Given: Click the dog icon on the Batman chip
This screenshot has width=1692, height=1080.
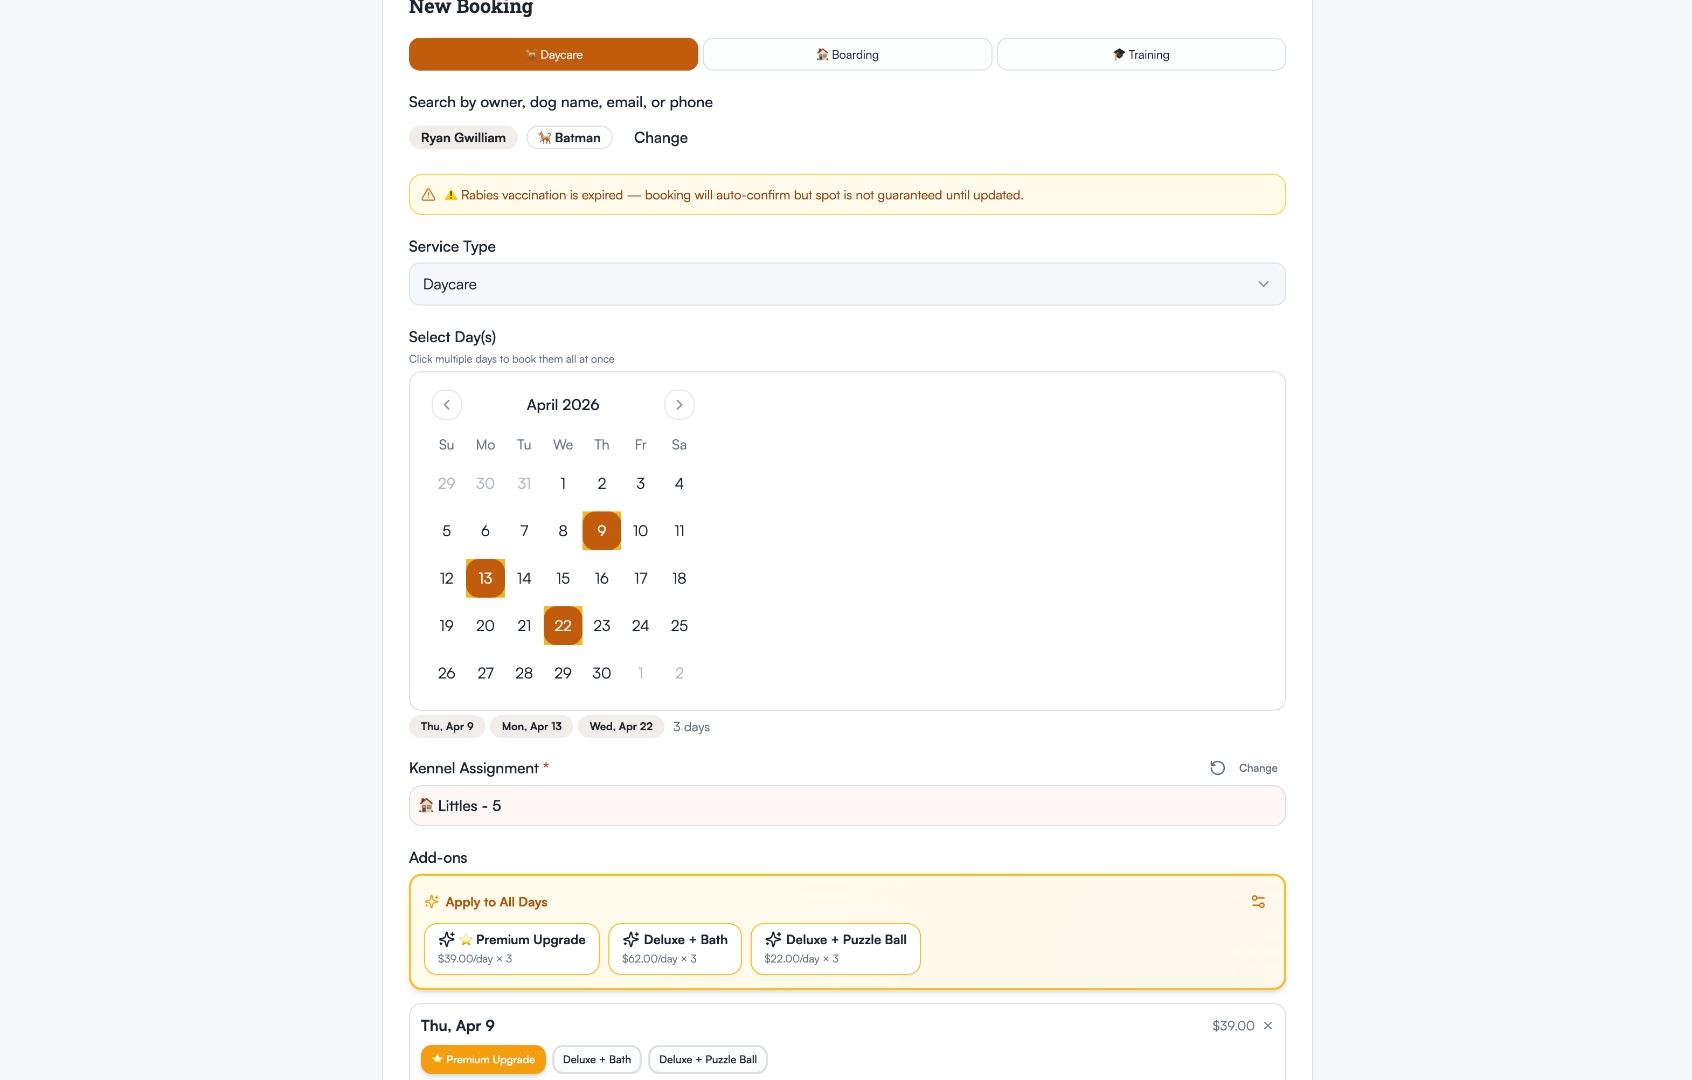Looking at the screenshot, I should tap(544, 138).
